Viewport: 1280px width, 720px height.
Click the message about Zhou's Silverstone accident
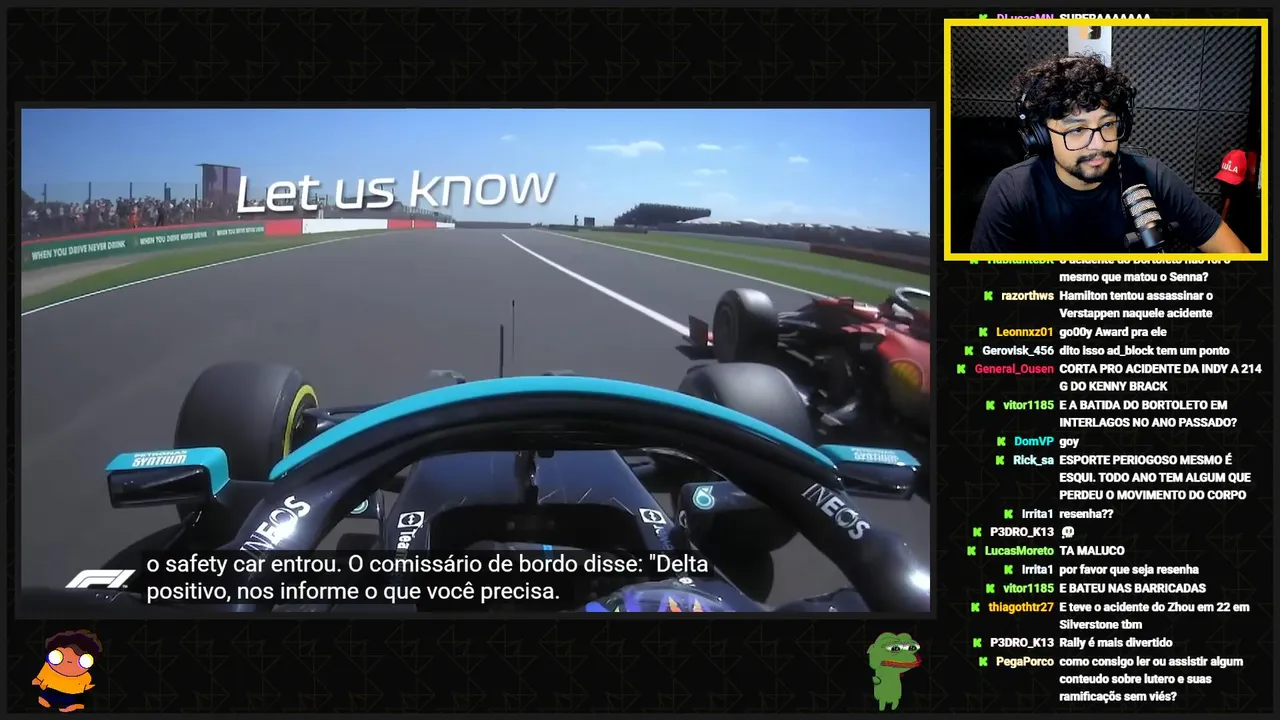(1152, 616)
